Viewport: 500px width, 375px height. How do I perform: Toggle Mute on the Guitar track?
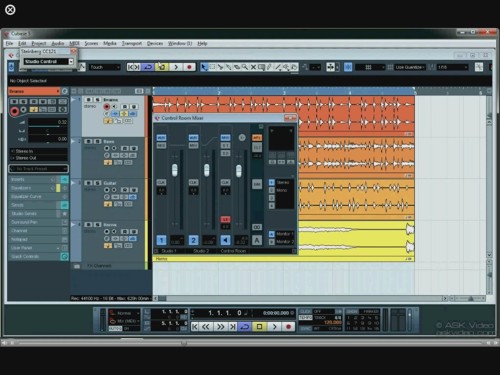coord(88,183)
